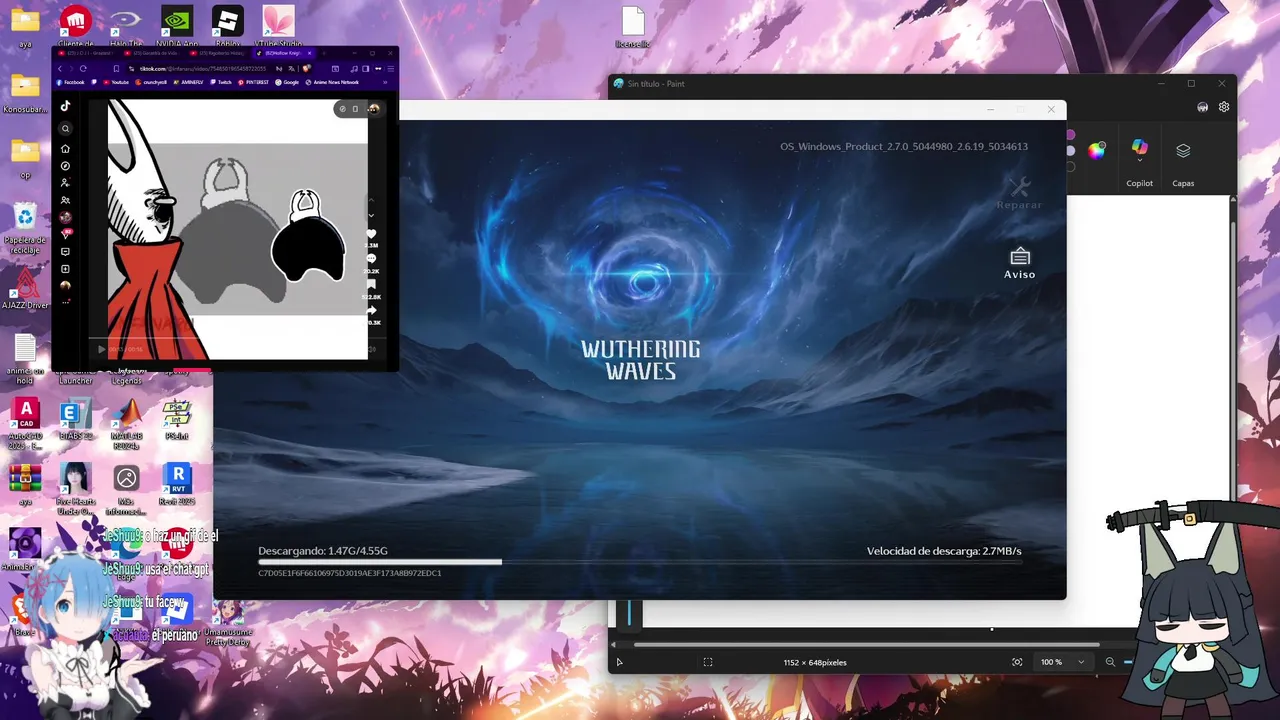Click Paint zoom out magnifier
This screenshot has width=1280, height=720.
[x=1110, y=662]
